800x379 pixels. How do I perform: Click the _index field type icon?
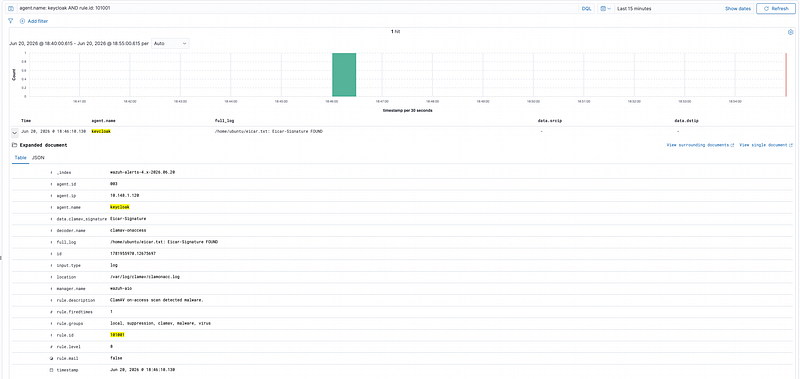click(x=51, y=172)
